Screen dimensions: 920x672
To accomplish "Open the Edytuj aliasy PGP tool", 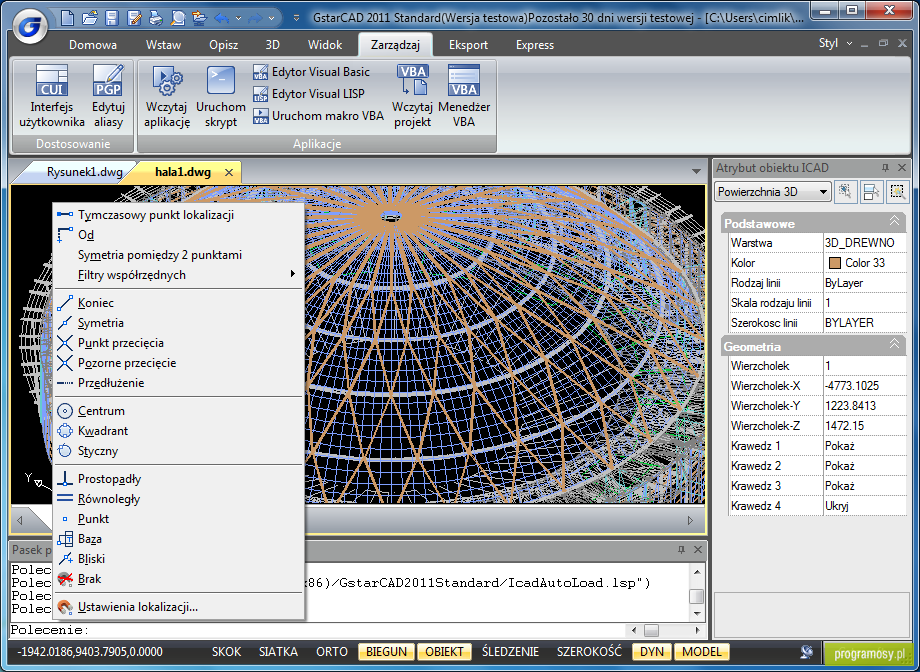I will 109,97.
